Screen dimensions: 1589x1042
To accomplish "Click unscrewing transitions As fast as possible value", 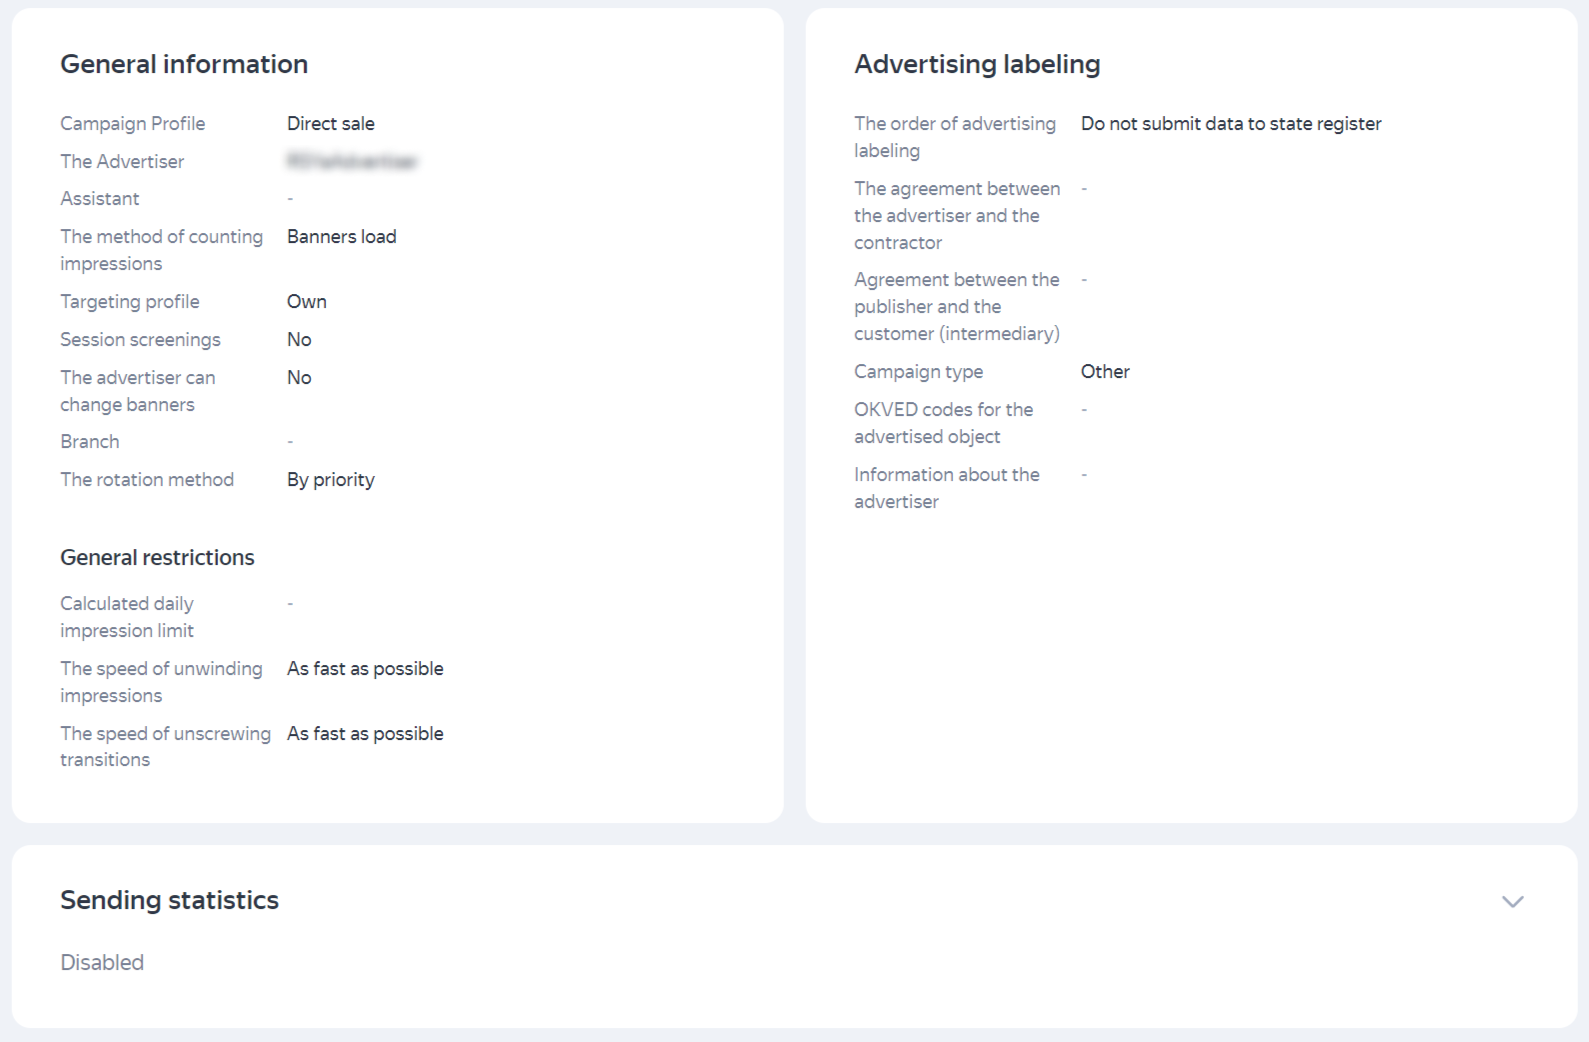I will coord(364,734).
